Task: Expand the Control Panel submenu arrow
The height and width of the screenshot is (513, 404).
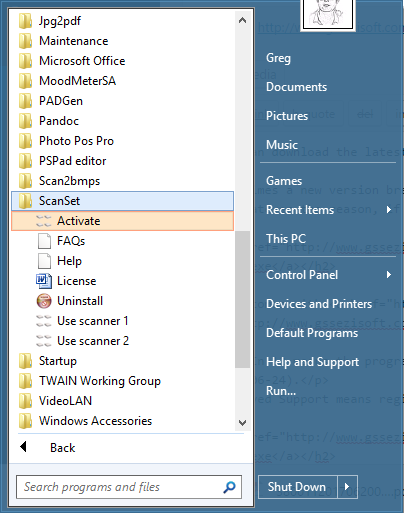Action: pos(389,275)
